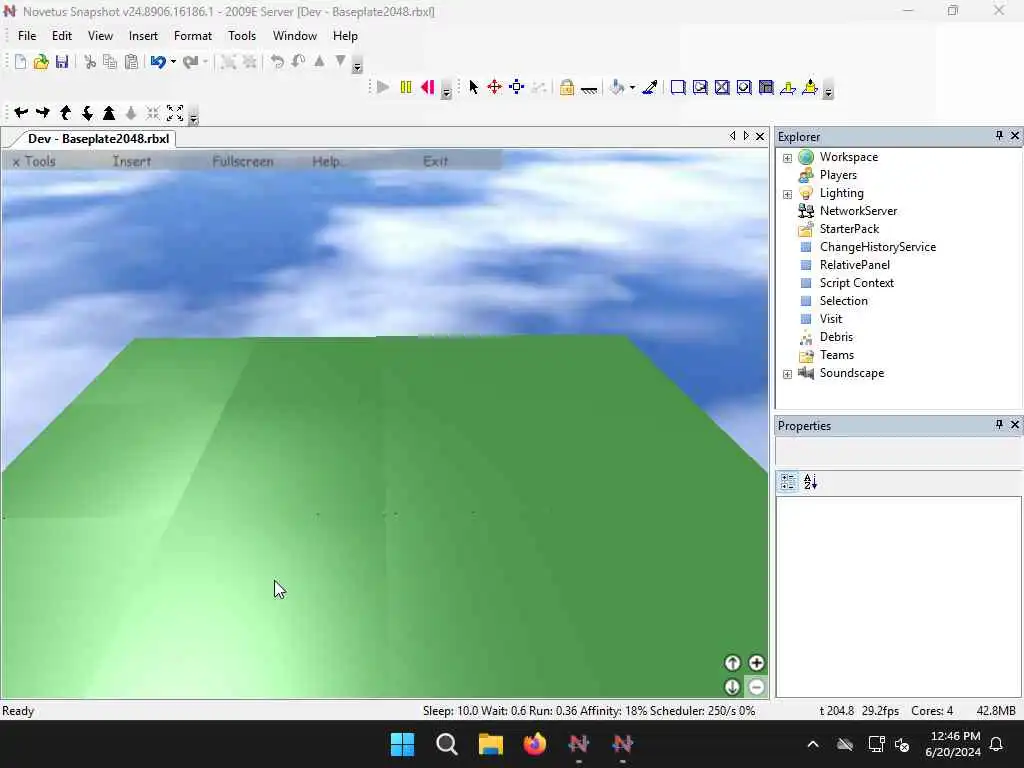This screenshot has width=1024, height=768.
Task: Click the camera pan left arrow
Action: [21, 113]
